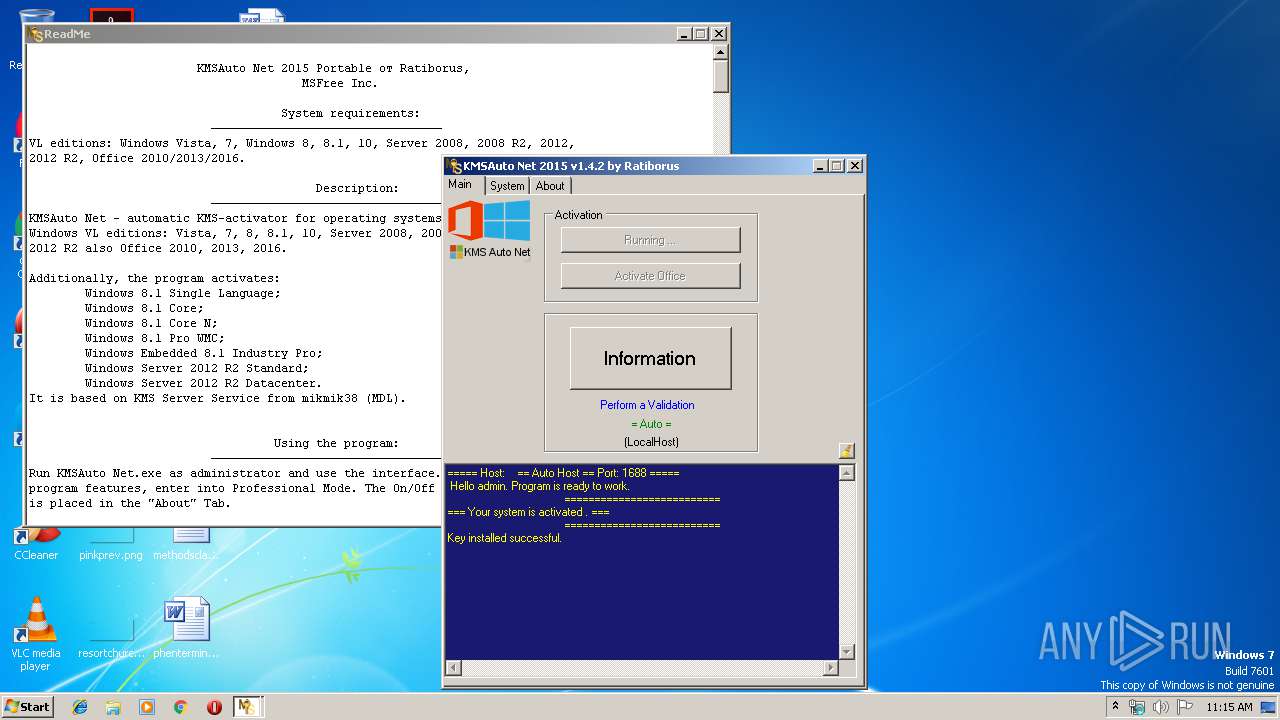Click 'System requirements:' heading in ReadMe

pos(351,113)
